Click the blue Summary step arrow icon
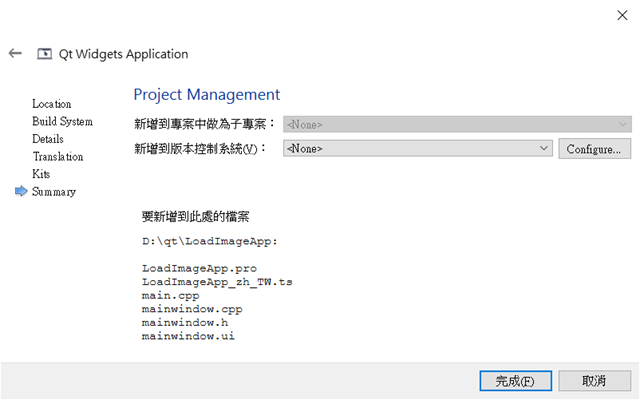 [x=21, y=191]
